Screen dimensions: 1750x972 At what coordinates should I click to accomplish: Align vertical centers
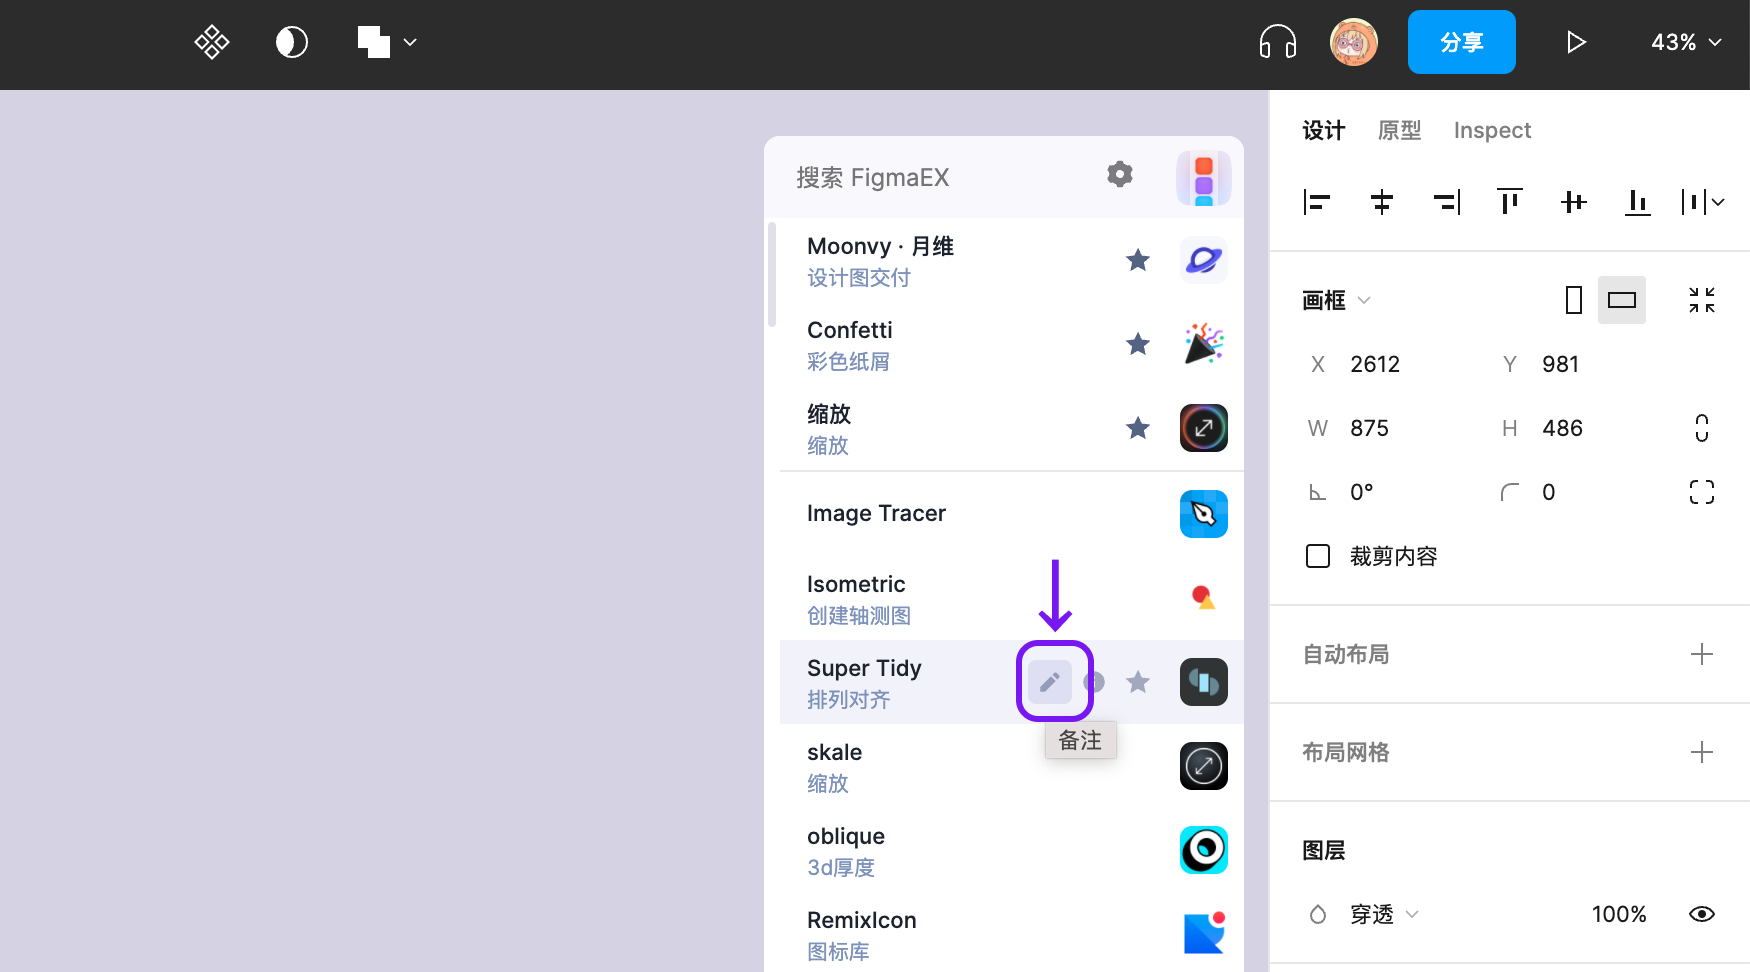pyautogui.click(x=1574, y=202)
